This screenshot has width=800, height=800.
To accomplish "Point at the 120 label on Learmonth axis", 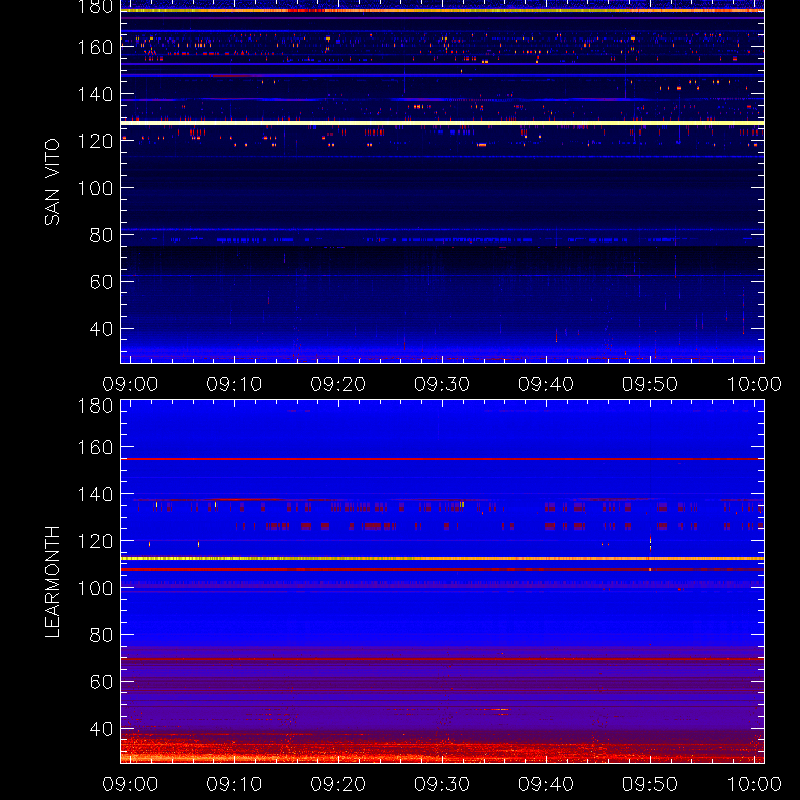I will pyautogui.click(x=95, y=541).
